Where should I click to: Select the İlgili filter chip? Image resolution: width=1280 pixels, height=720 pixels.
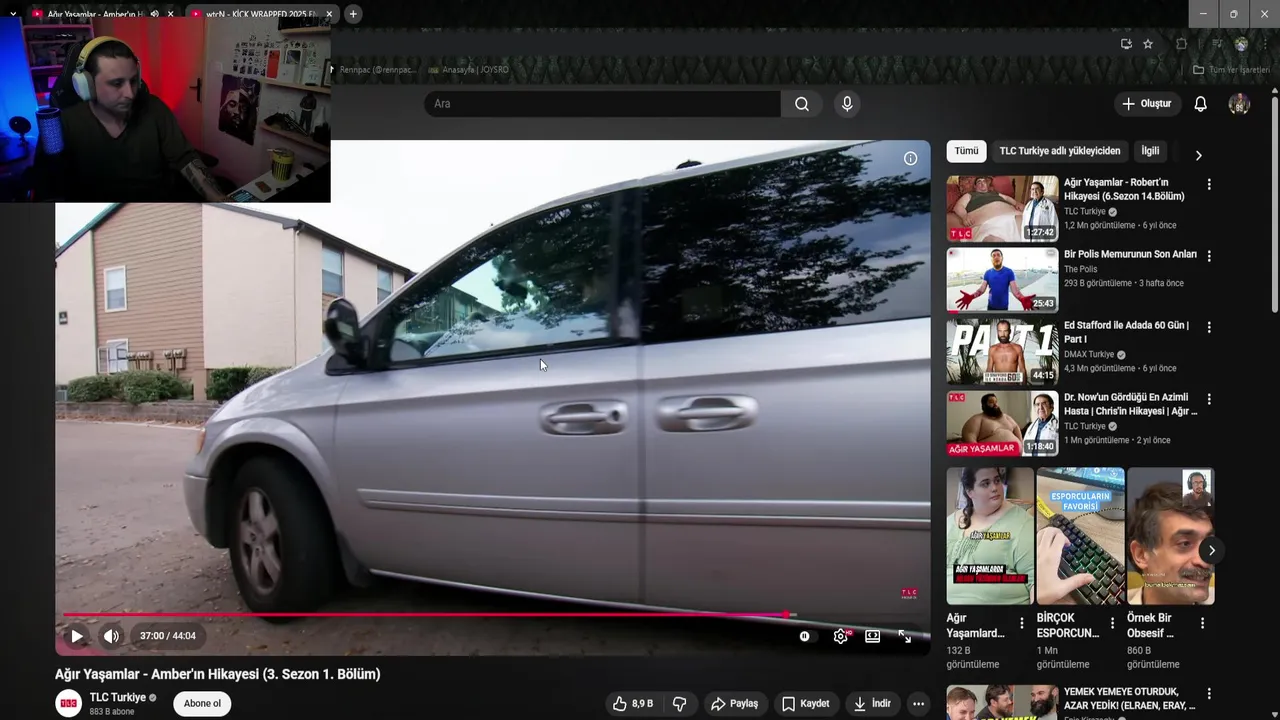click(x=1151, y=151)
